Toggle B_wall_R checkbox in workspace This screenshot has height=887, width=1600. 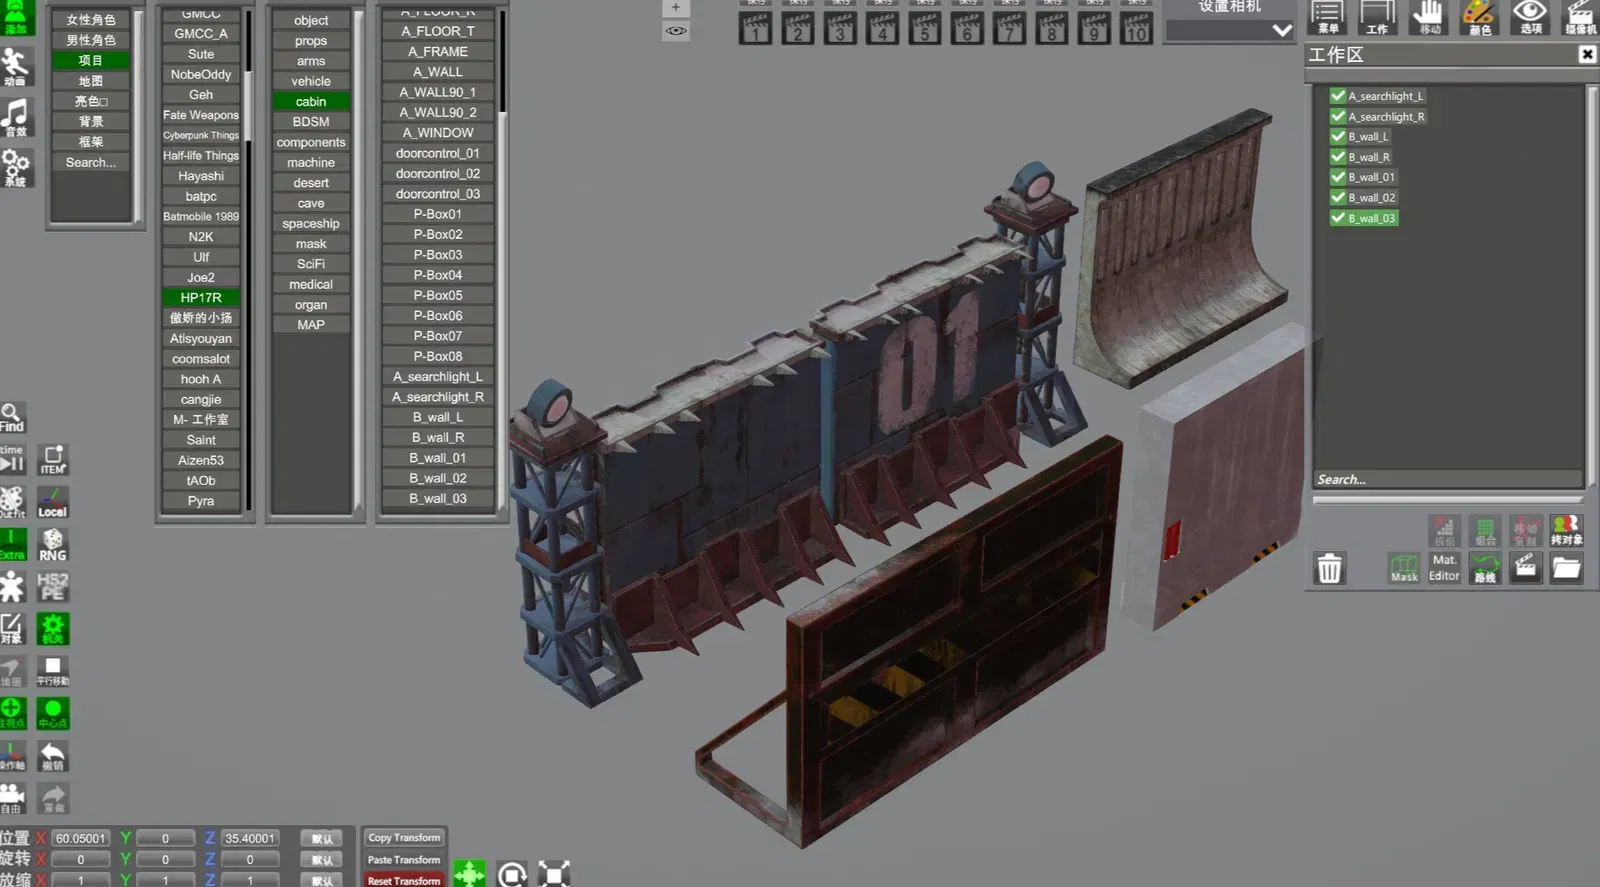(x=1337, y=156)
